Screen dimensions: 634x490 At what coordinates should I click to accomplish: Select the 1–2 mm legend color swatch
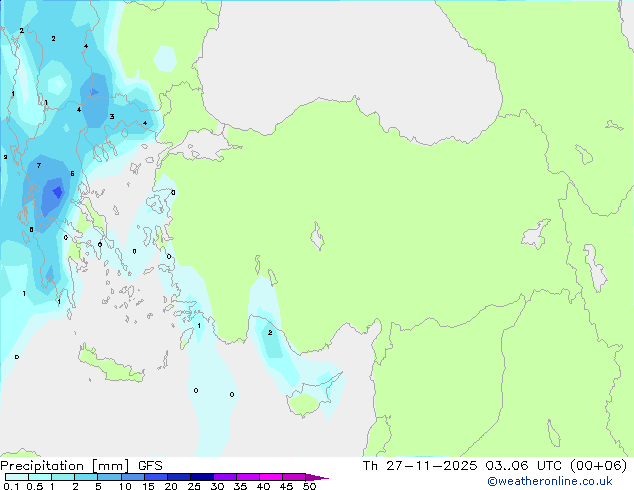coord(63,477)
